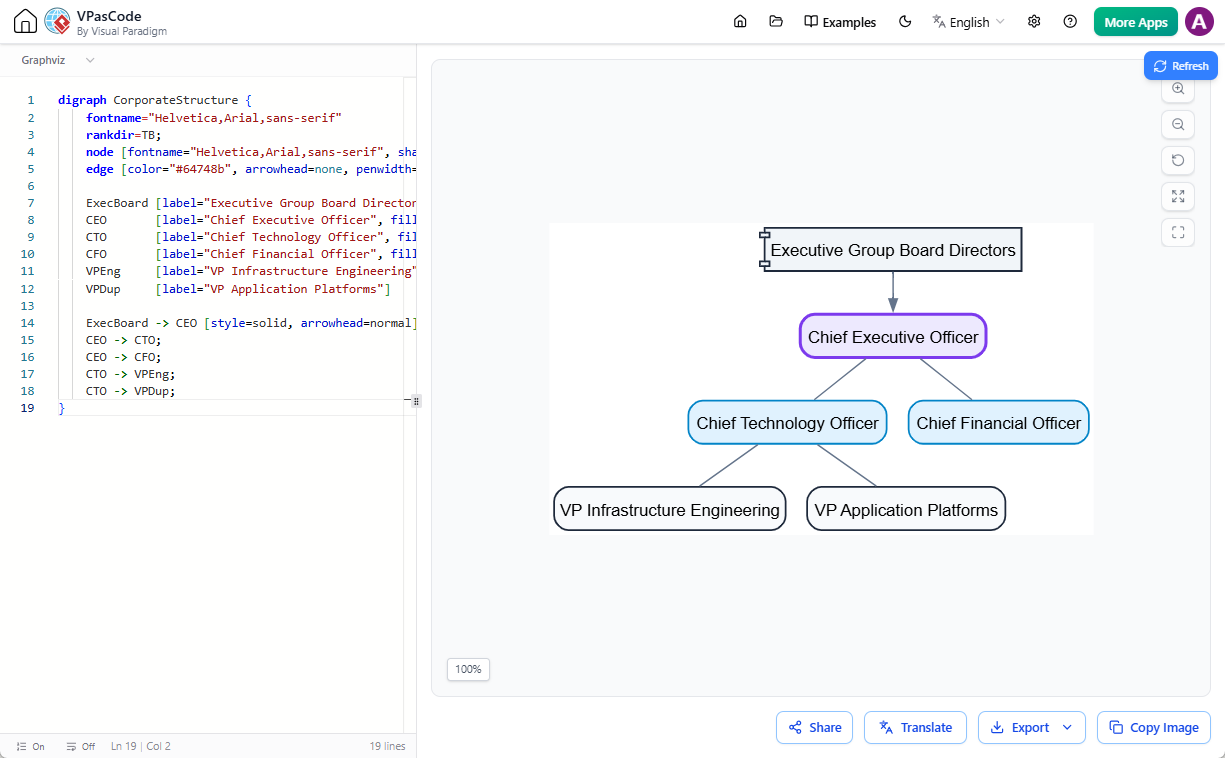Click the Translate button
1225x758 pixels.
915,727
